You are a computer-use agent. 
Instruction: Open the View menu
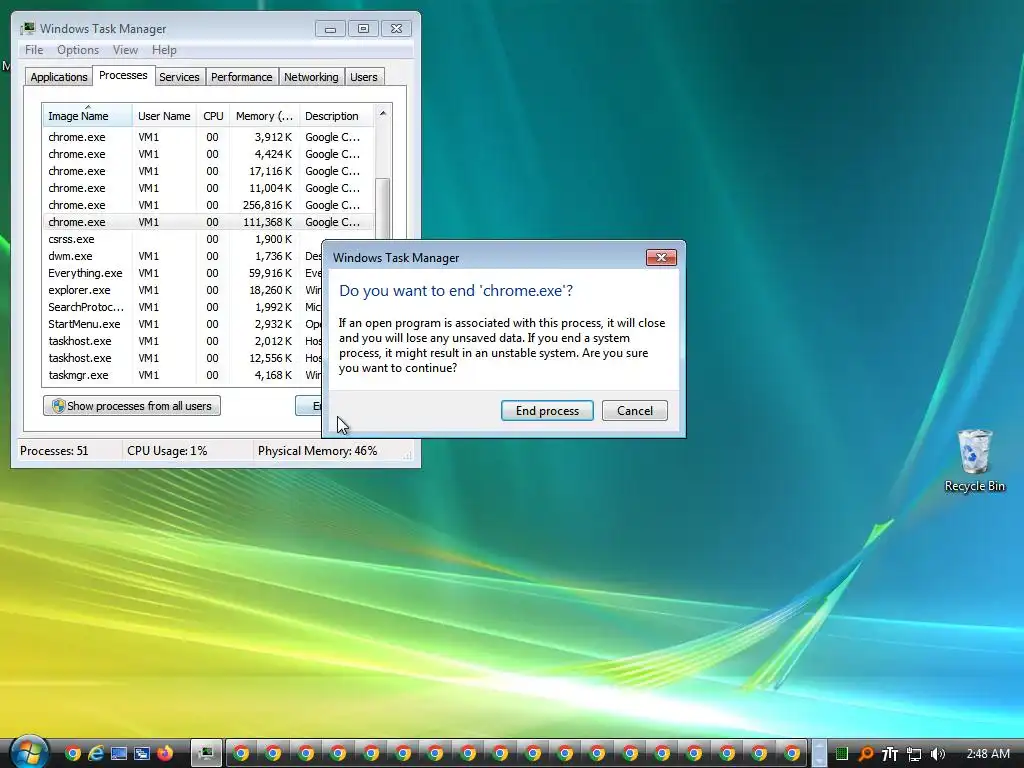(x=125, y=50)
